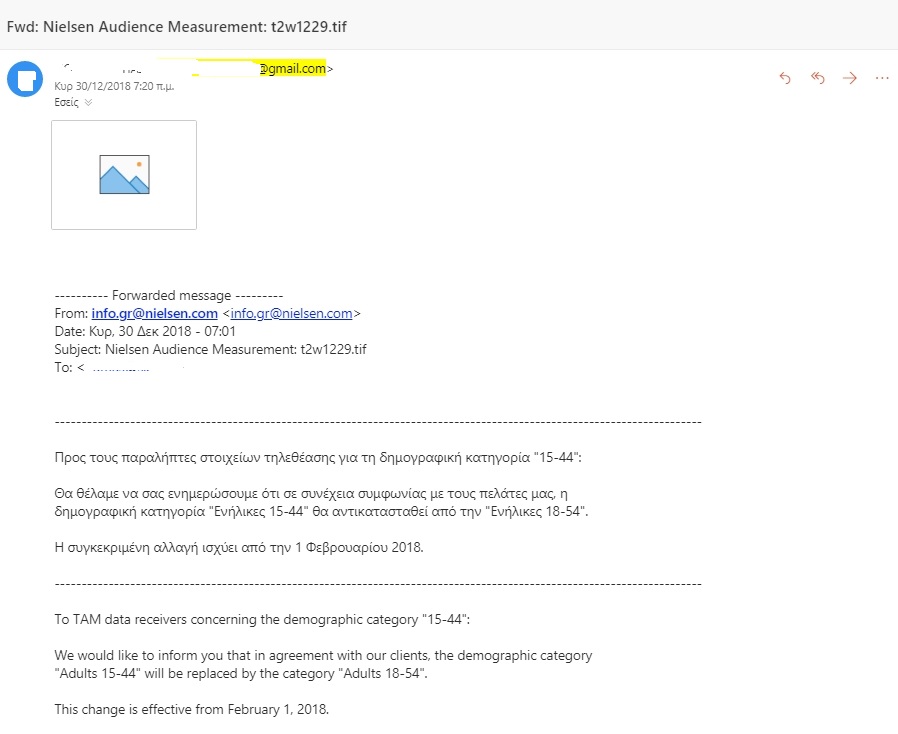898x734 pixels.
Task: Click the line Η συγκεκριμένη αλλαγή ισχύει
Action: coord(239,547)
